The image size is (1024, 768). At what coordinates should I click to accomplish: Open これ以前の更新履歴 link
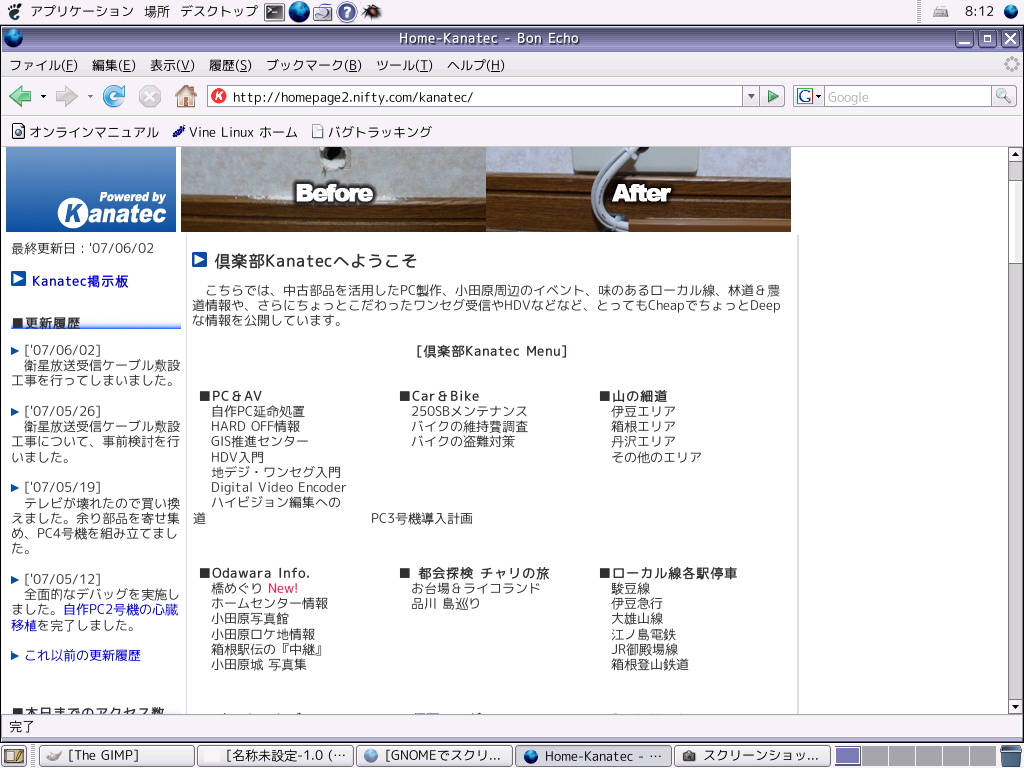coord(82,656)
